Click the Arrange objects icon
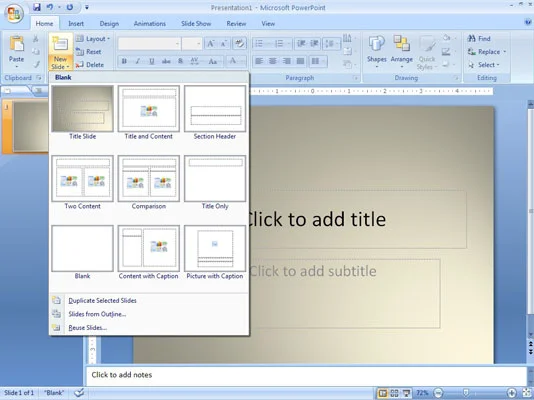The image size is (534, 400). [x=402, y=44]
